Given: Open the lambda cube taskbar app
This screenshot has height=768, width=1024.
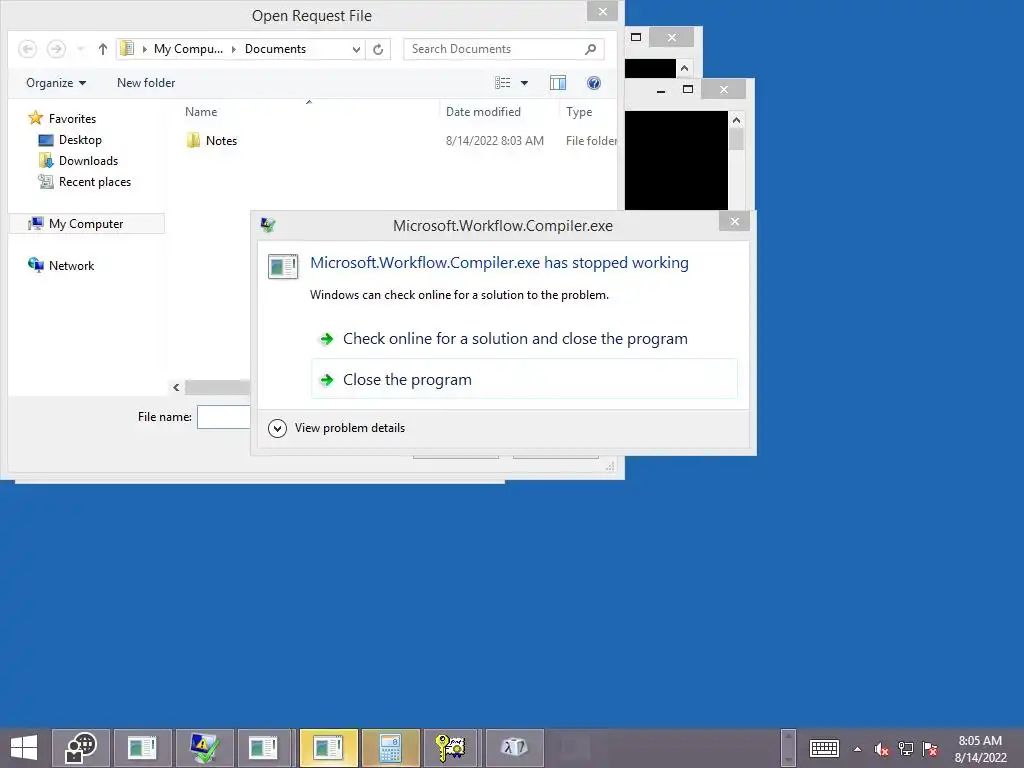Looking at the screenshot, I should pyautogui.click(x=514, y=747).
